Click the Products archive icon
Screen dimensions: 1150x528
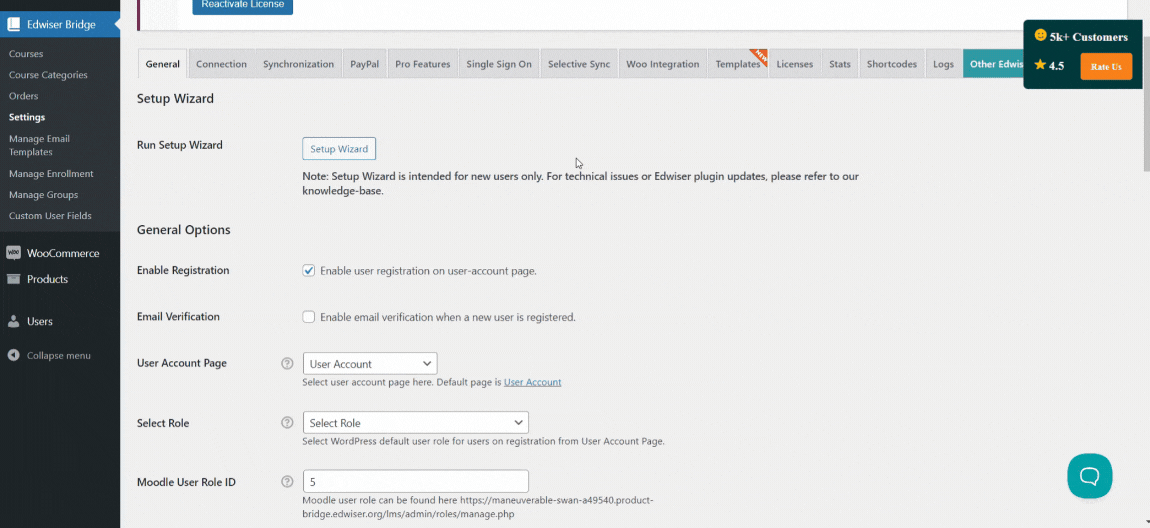click(14, 279)
